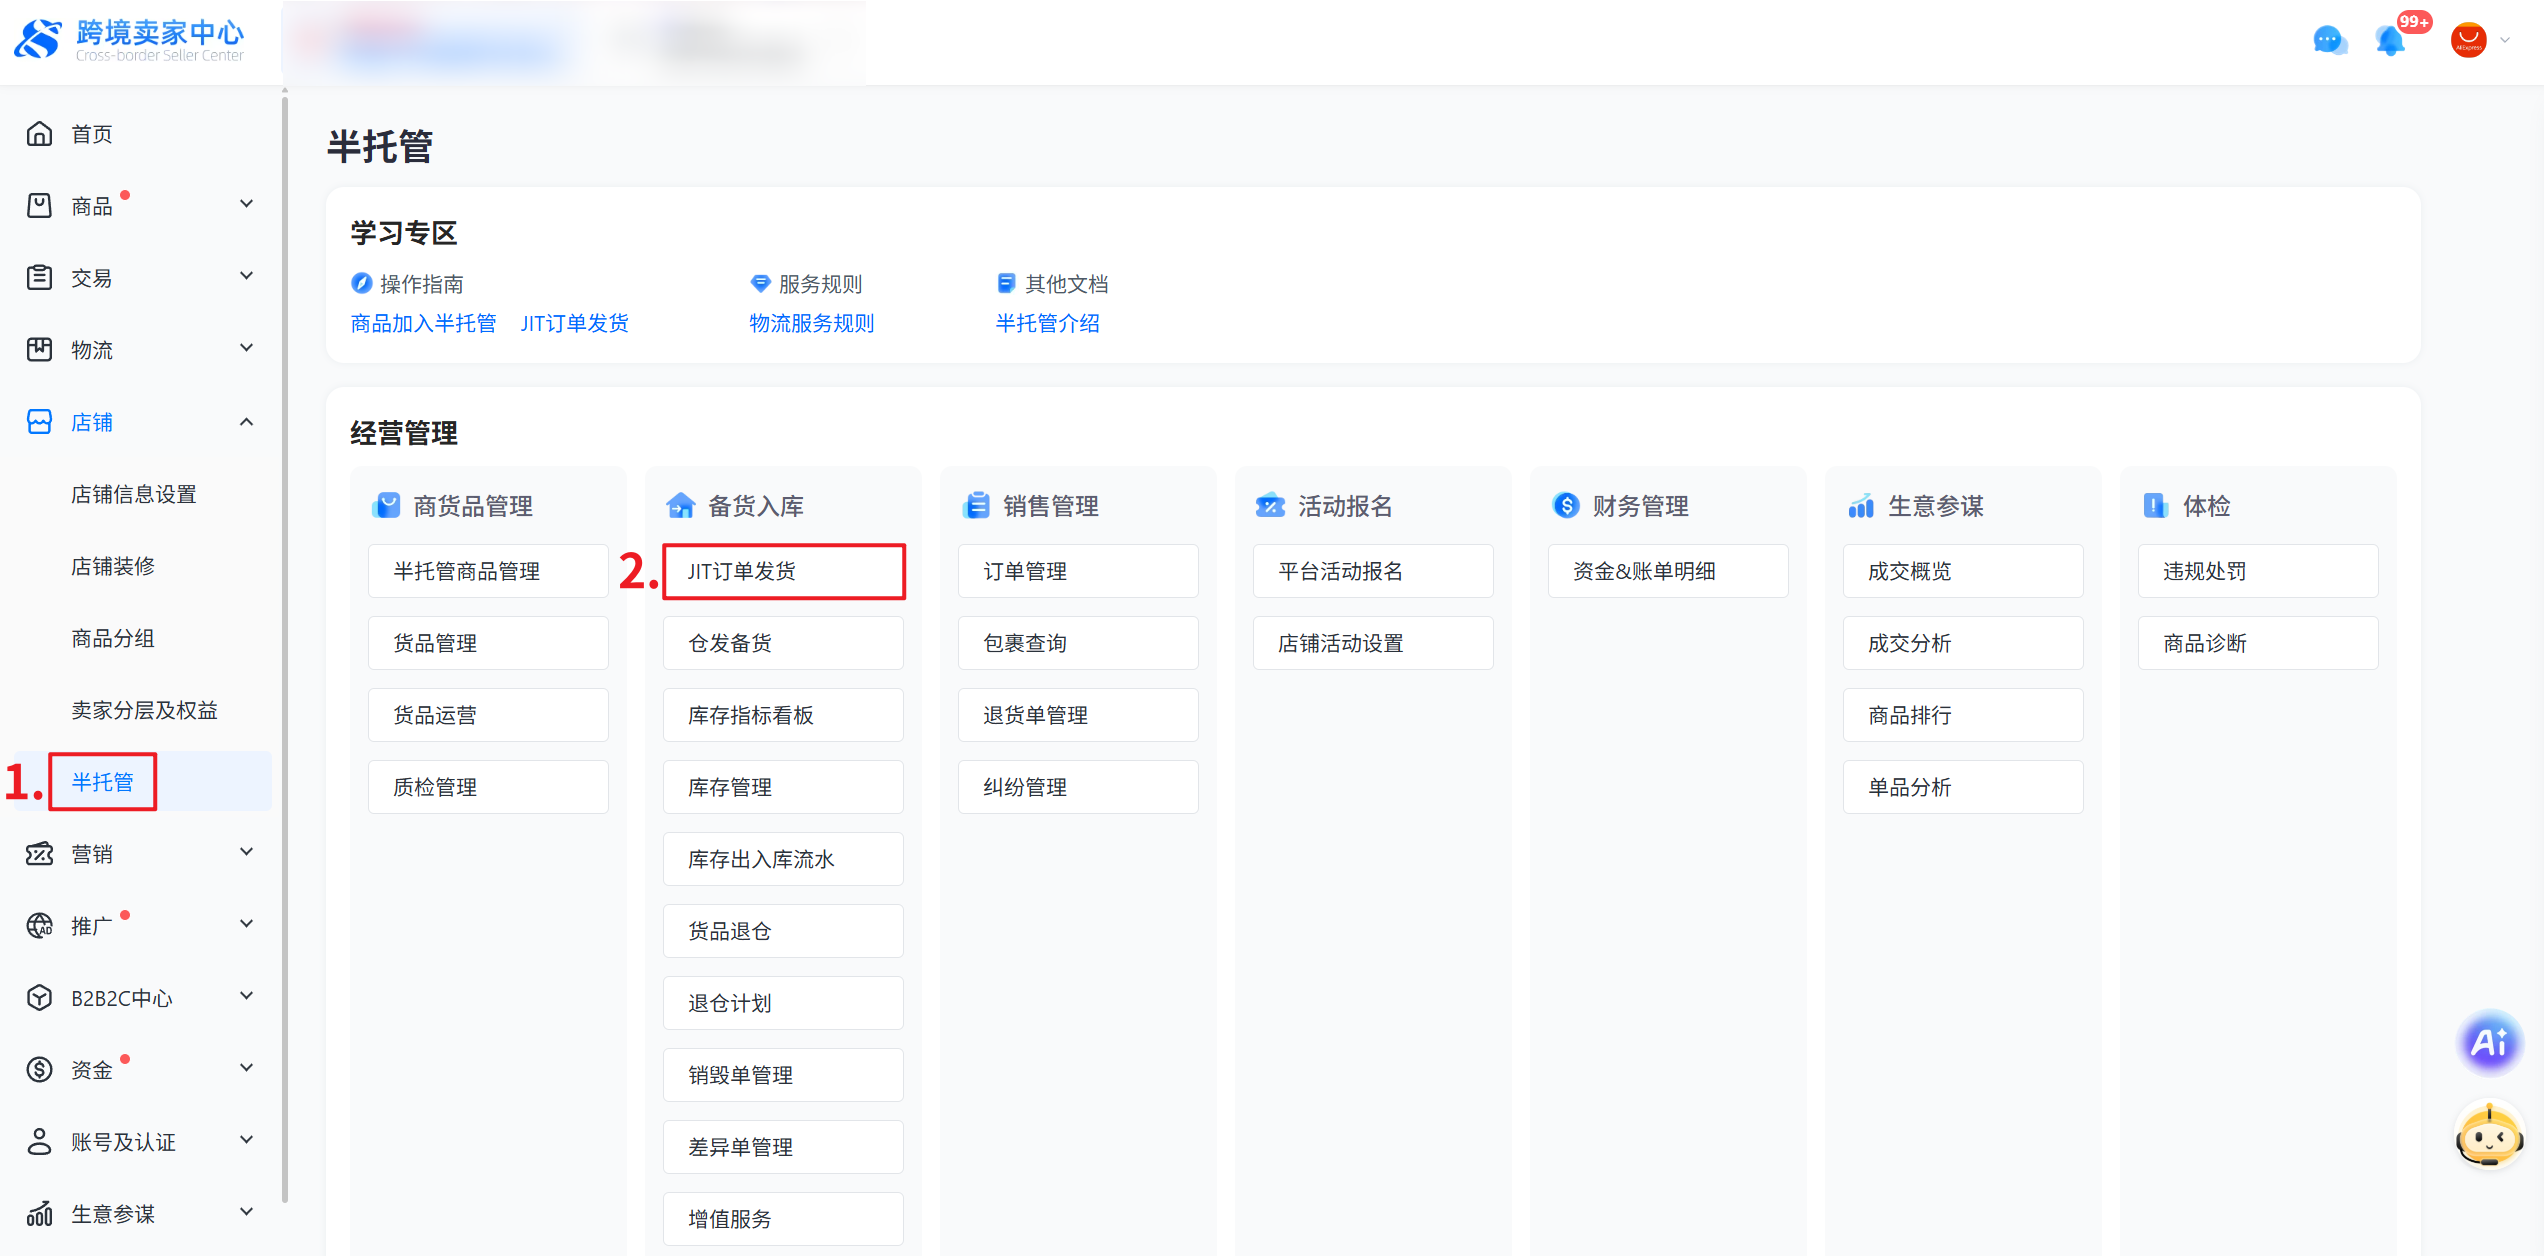Expand the 营销 menu chevron
Image resolution: width=2544 pixels, height=1256 pixels.
coord(246,853)
